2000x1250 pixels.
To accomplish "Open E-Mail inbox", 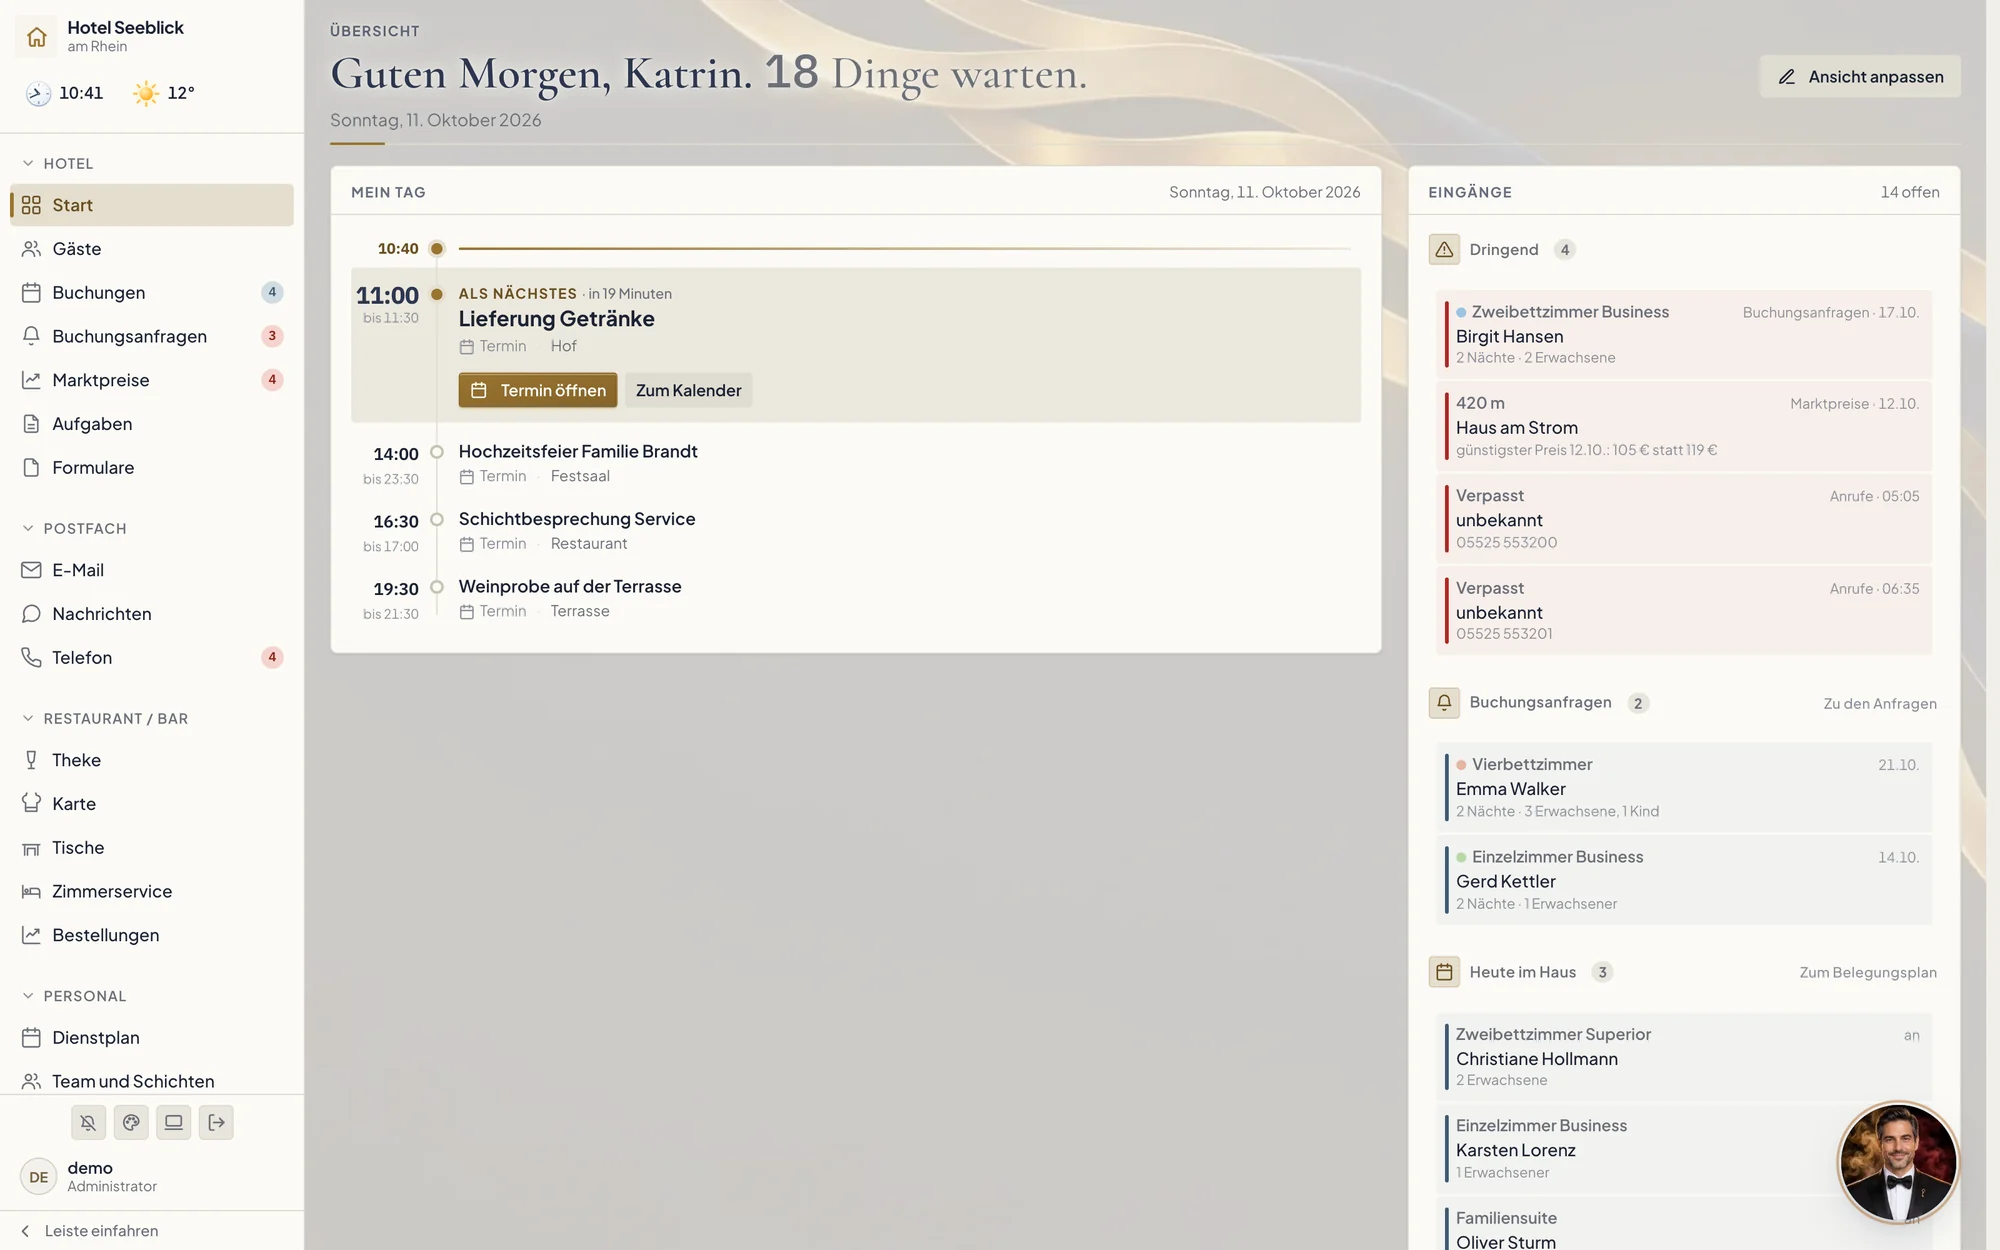I will [x=152, y=570].
